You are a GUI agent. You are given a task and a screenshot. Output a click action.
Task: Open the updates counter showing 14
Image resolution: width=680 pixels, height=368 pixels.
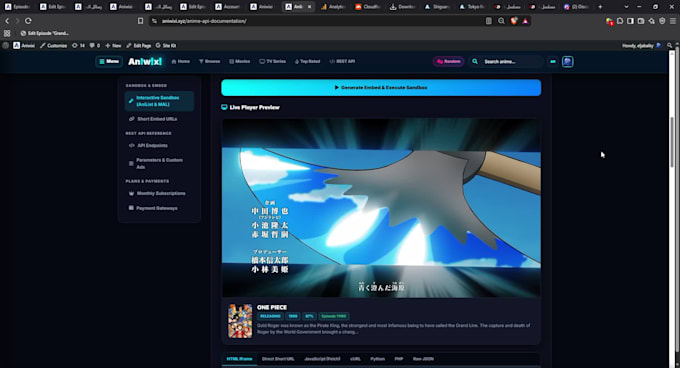[x=78, y=46]
